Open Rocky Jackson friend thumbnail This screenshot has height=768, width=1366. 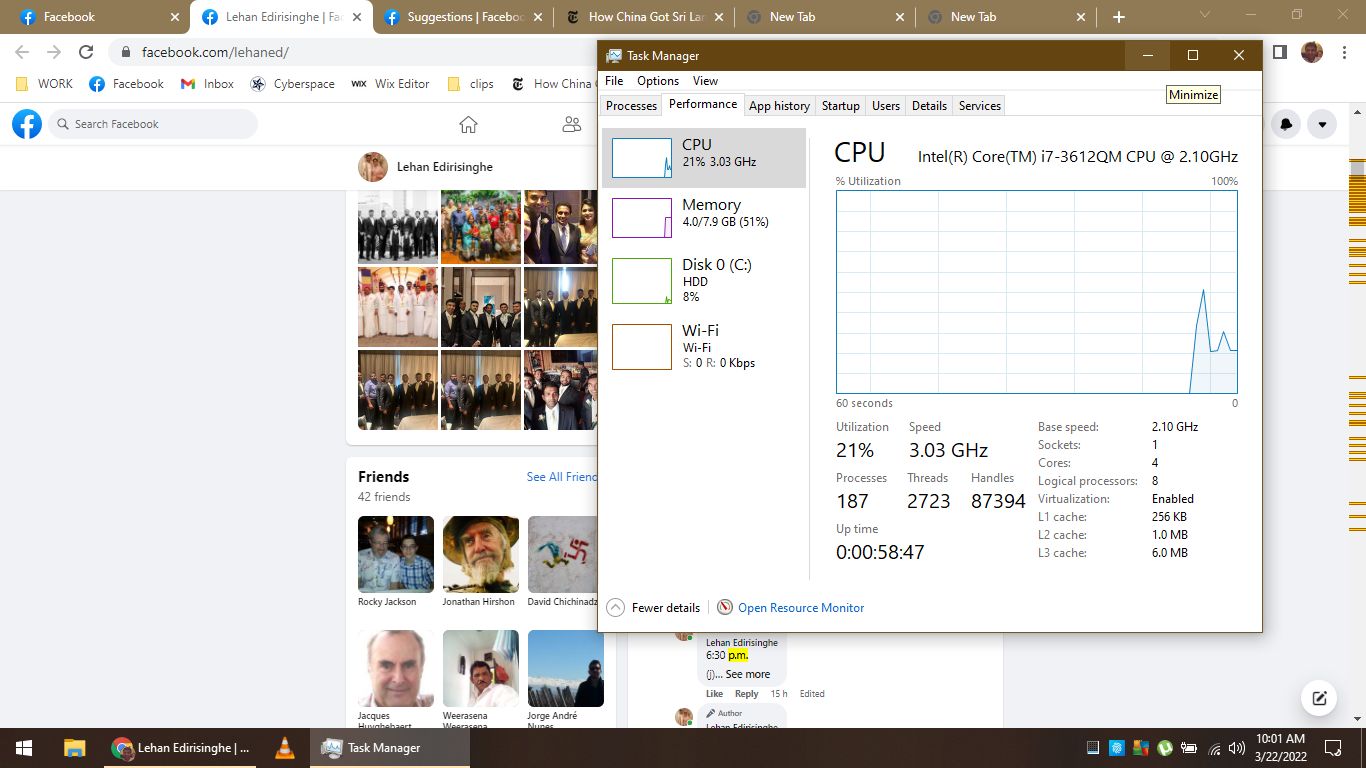point(396,554)
